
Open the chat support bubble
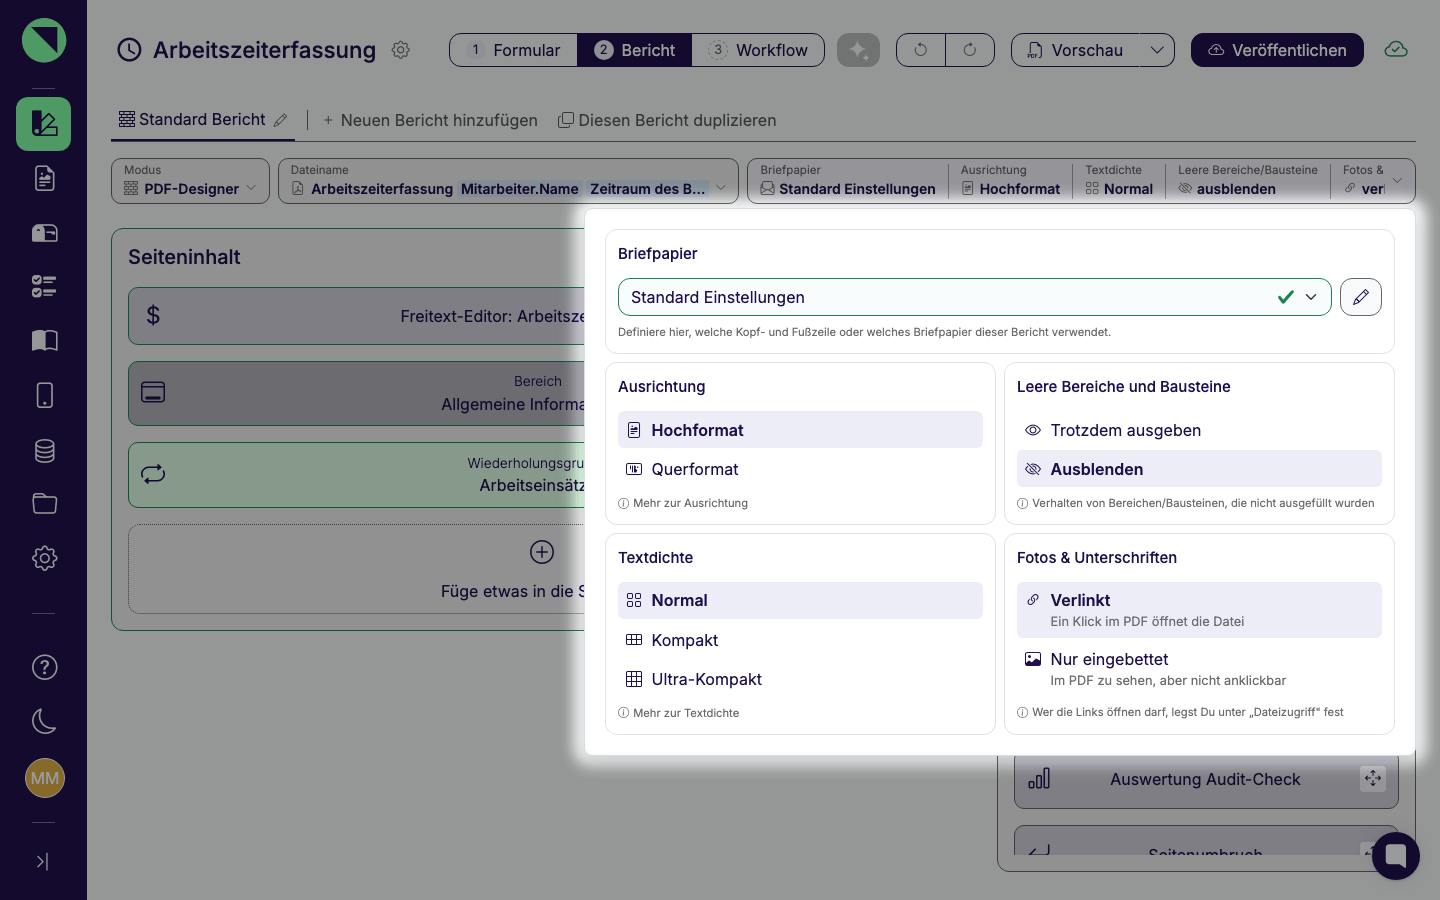tap(1396, 856)
